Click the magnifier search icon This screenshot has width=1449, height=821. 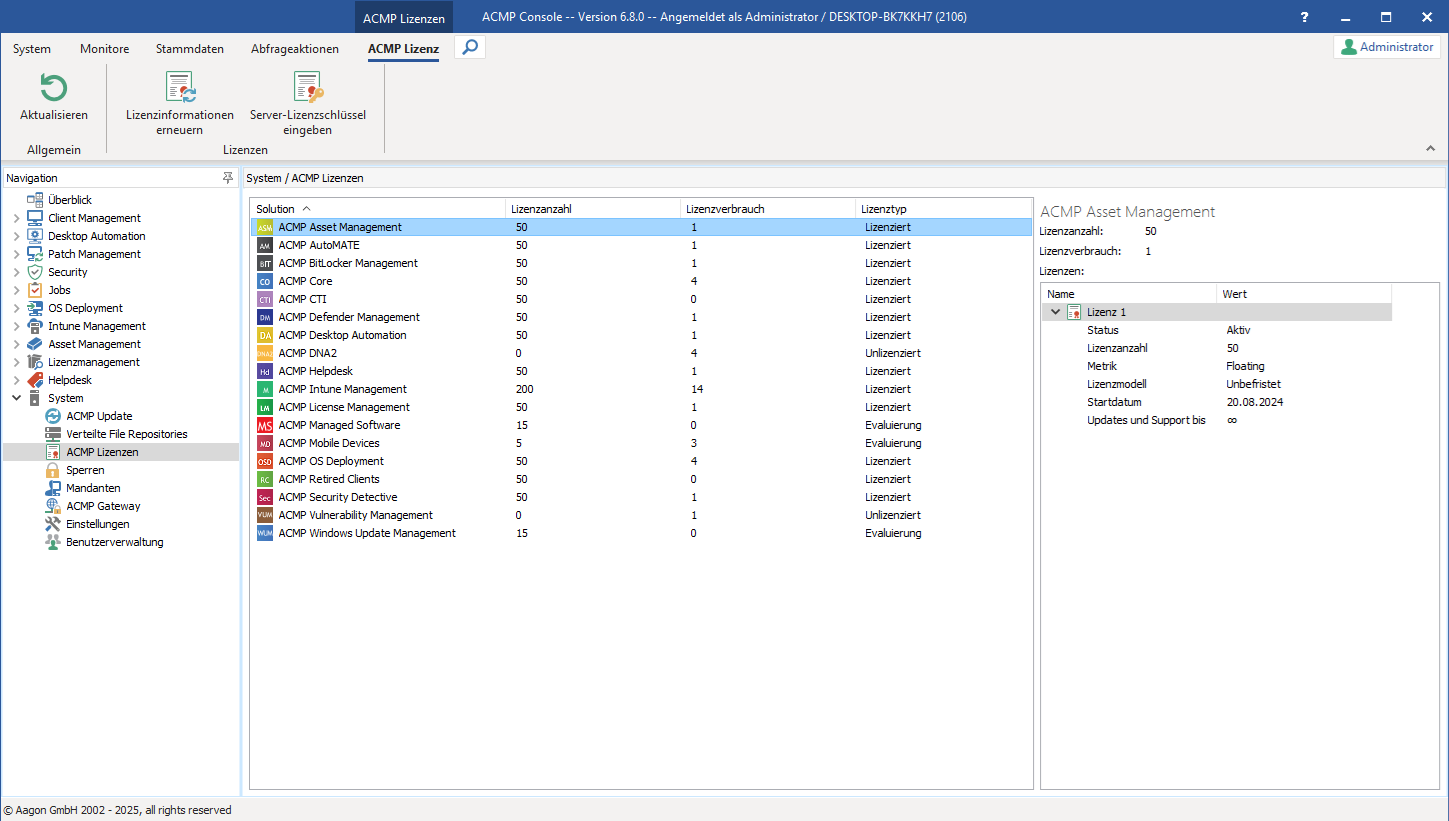point(470,47)
